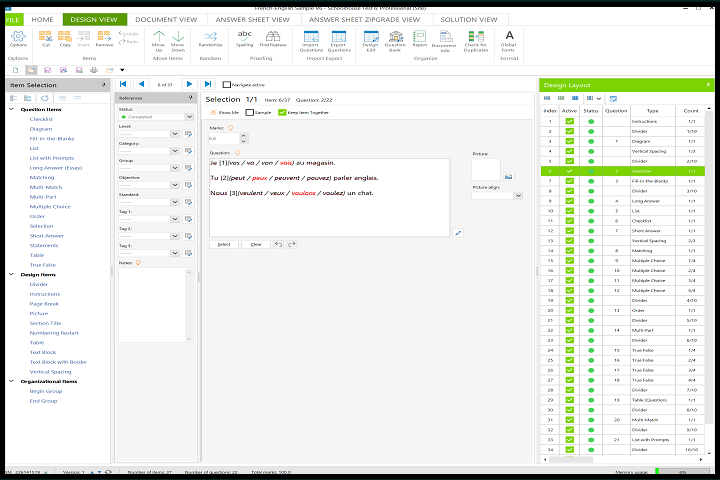The height and width of the screenshot is (480, 720).
Task: Enable the Navigate active checkbox
Action: pyautogui.click(x=226, y=85)
